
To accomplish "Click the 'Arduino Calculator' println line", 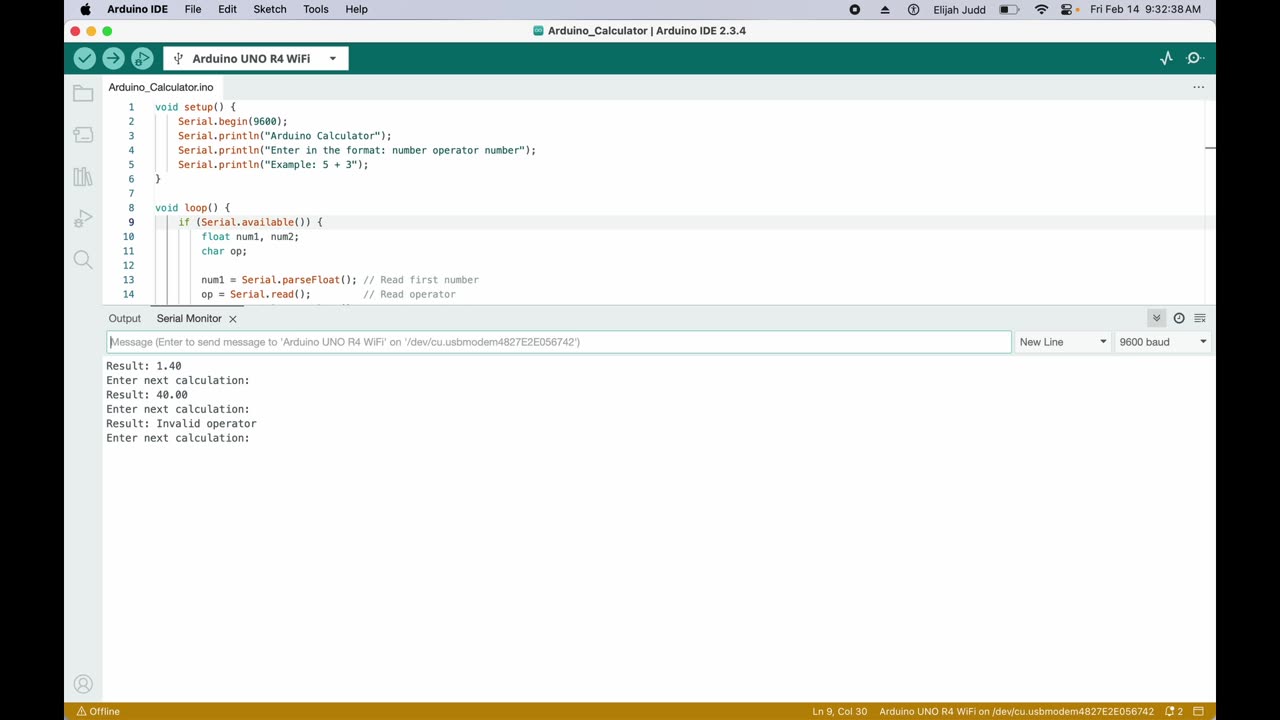I will click(285, 136).
